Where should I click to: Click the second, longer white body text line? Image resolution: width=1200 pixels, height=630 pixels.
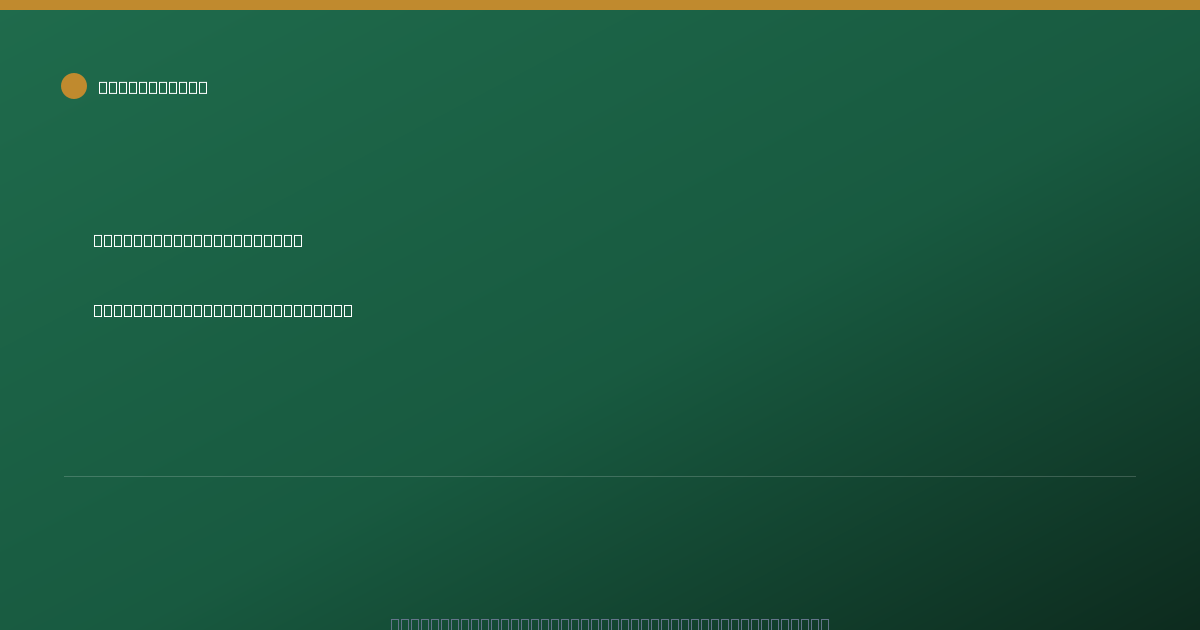223,310
